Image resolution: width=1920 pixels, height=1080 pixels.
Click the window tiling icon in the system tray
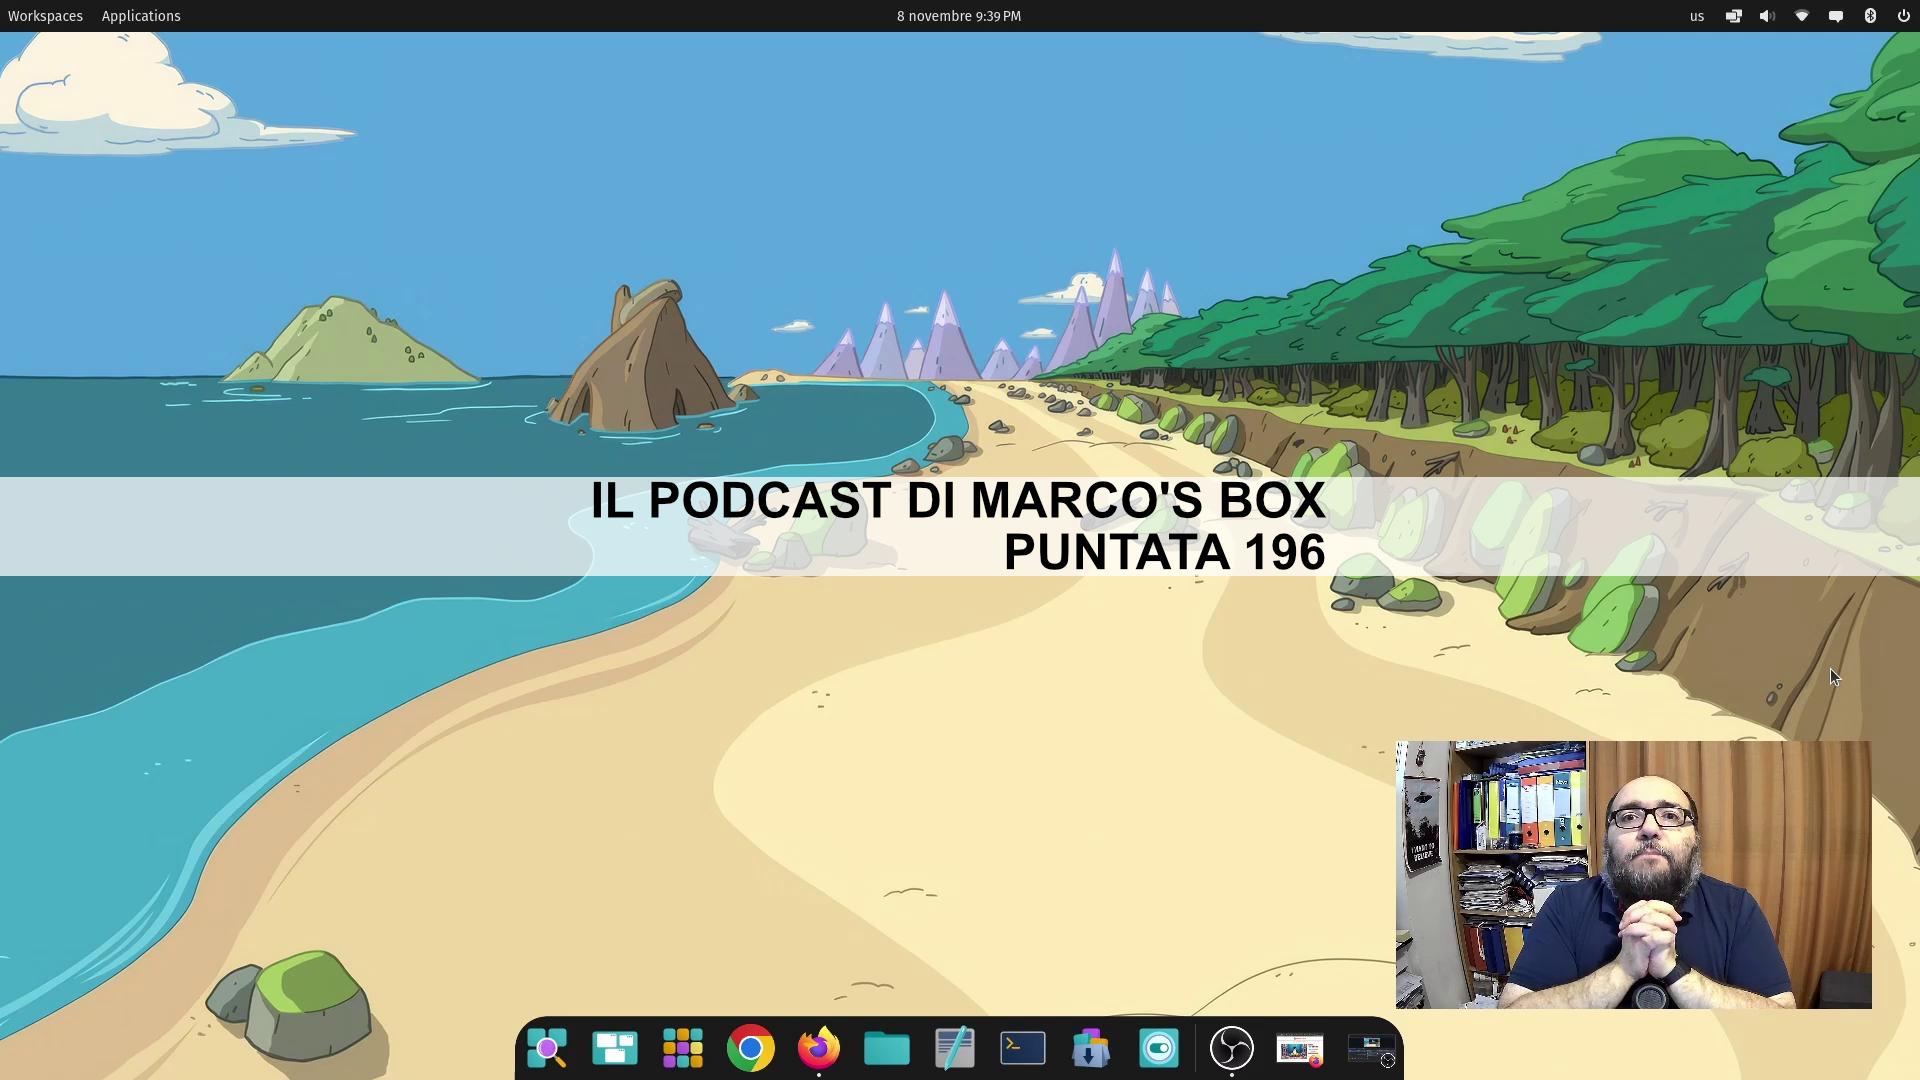click(1734, 16)
